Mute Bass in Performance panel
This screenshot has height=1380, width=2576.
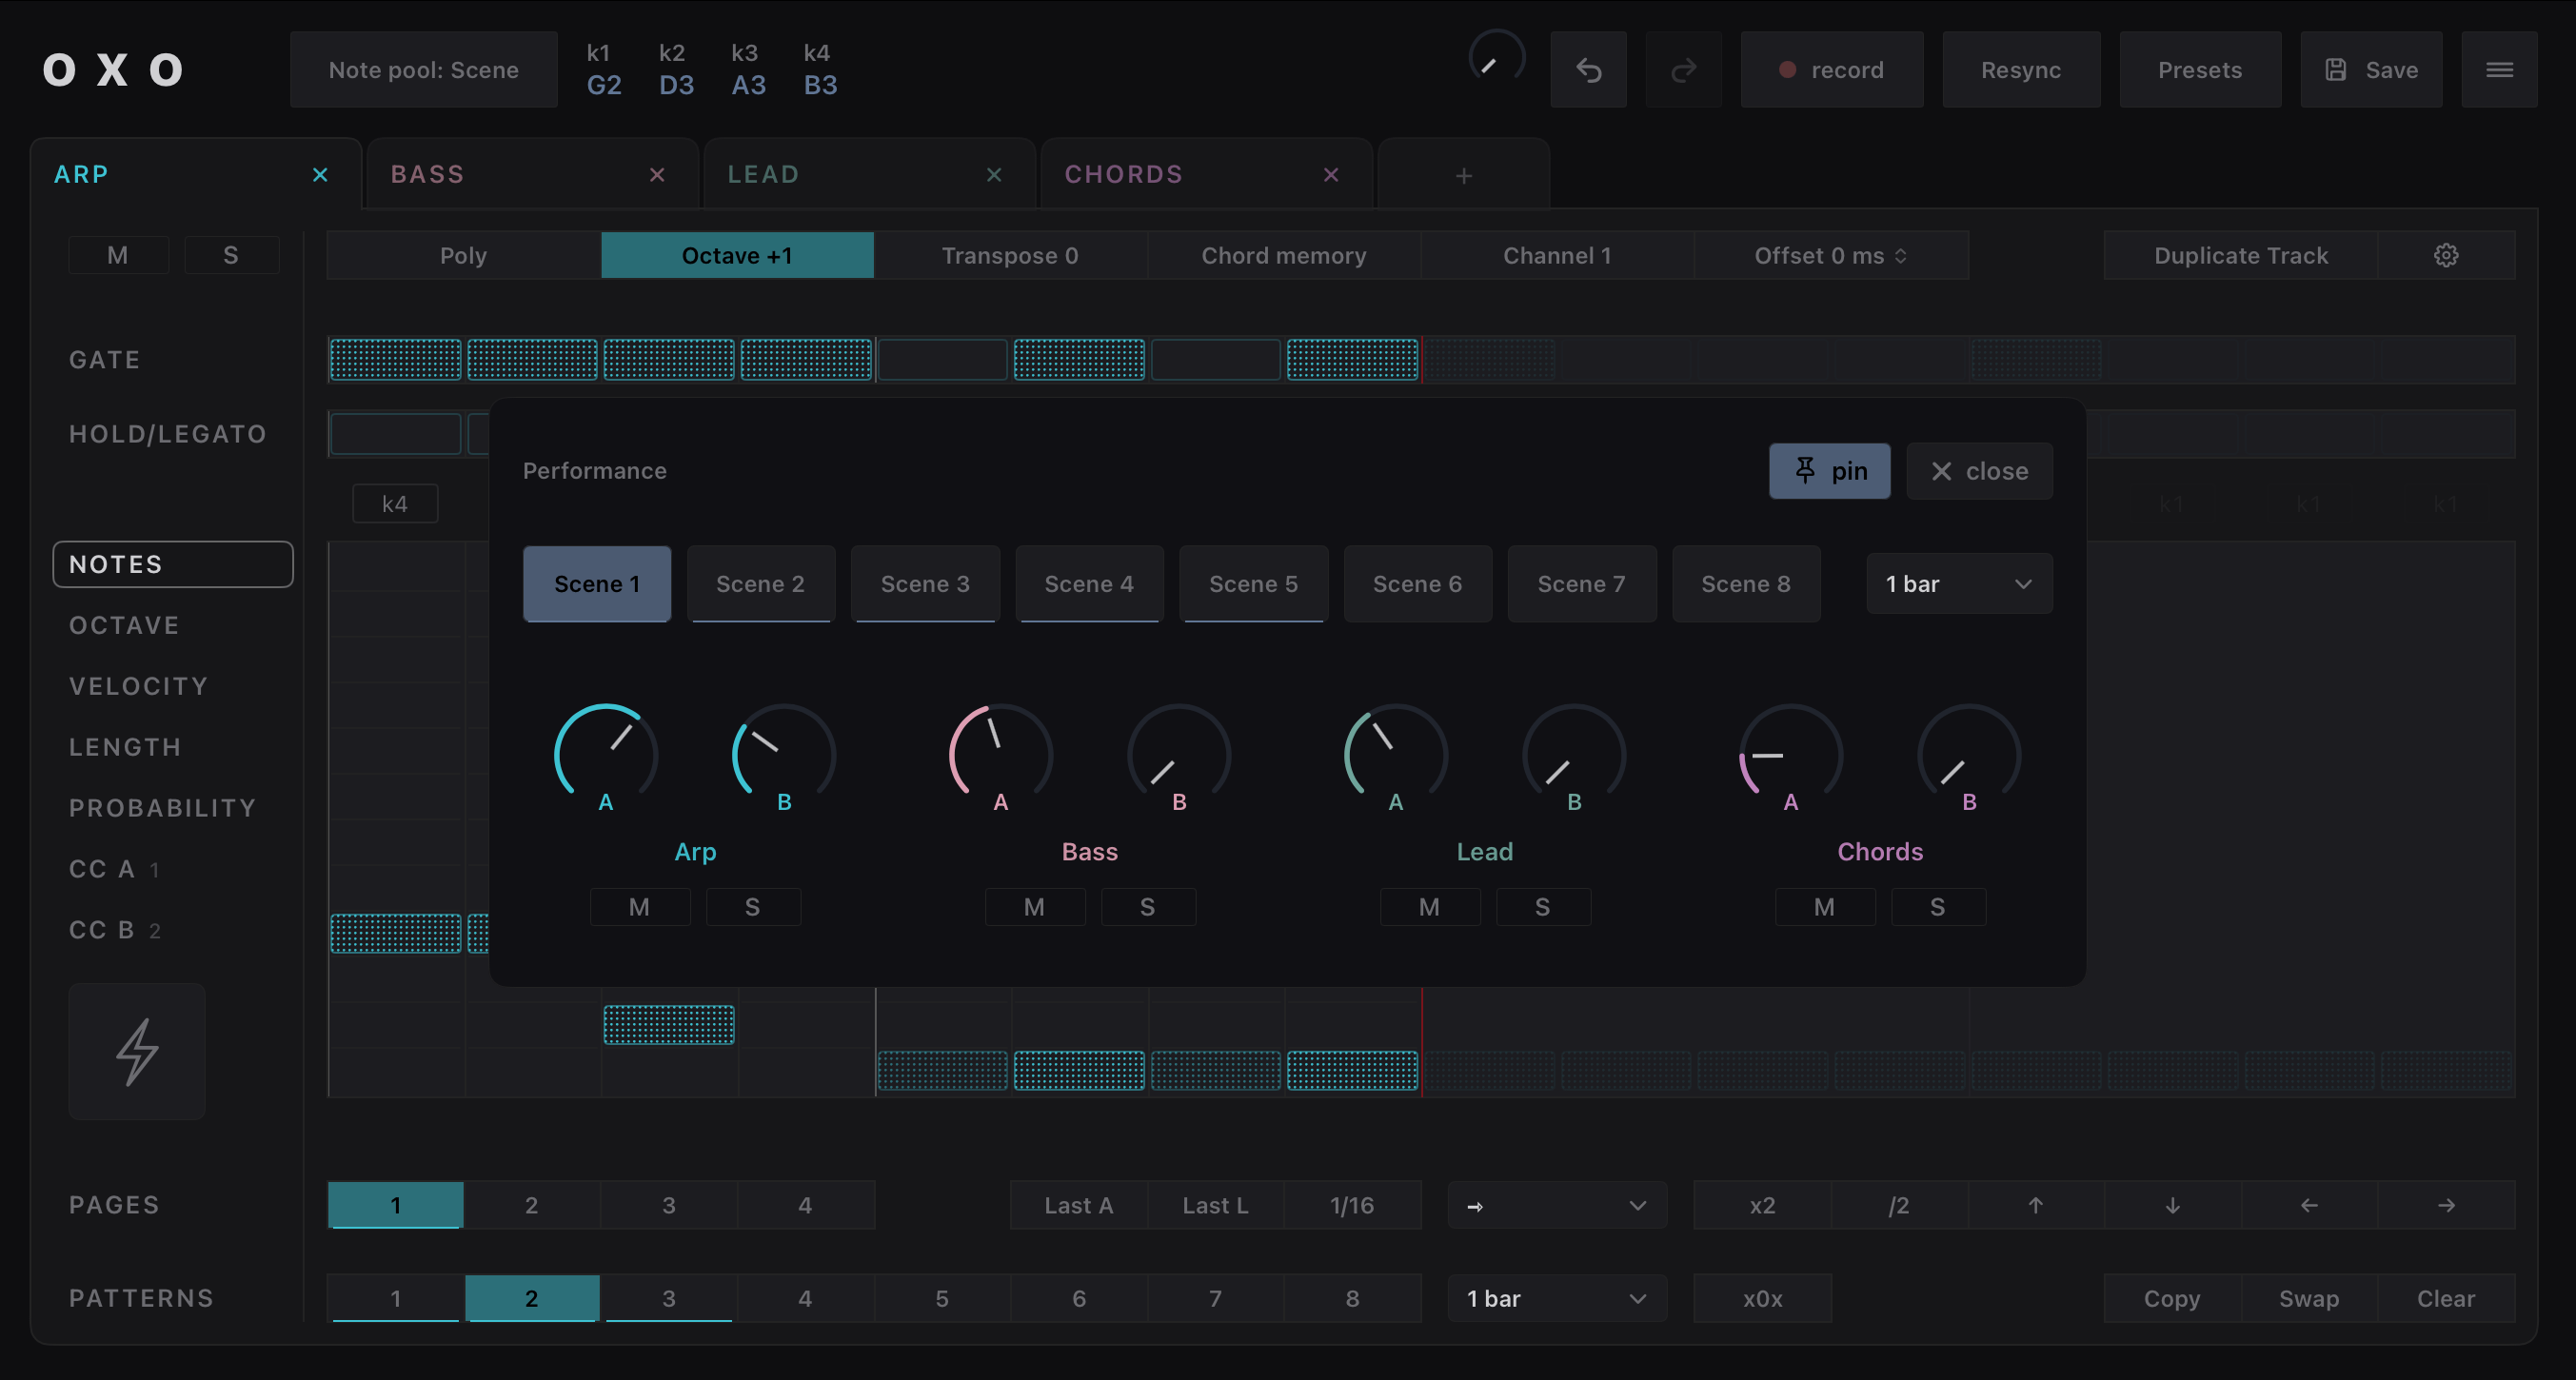[1035, 907]
